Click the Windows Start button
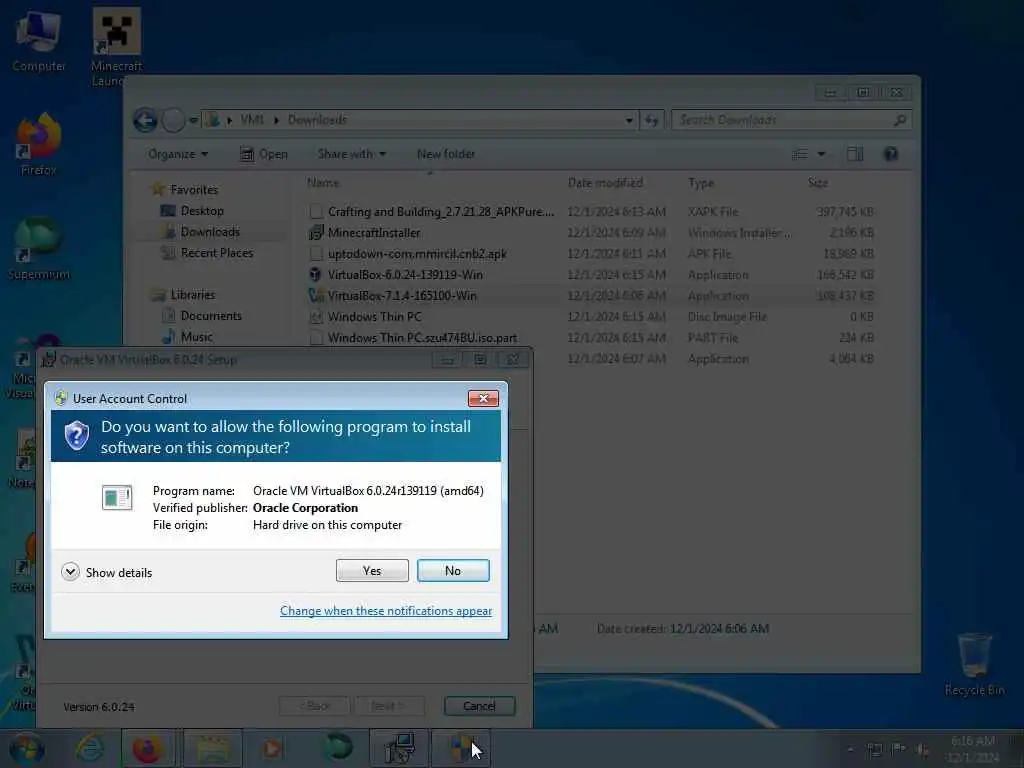The image size is (1024, 768). pyautogui.click(x=27, y=748)
